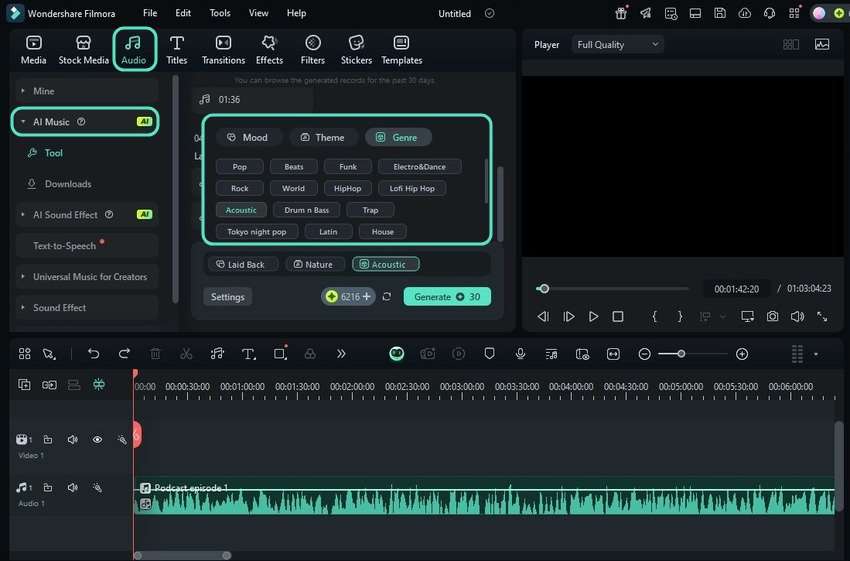Click the timeline zoom slider handle

(x=681, y=354)
